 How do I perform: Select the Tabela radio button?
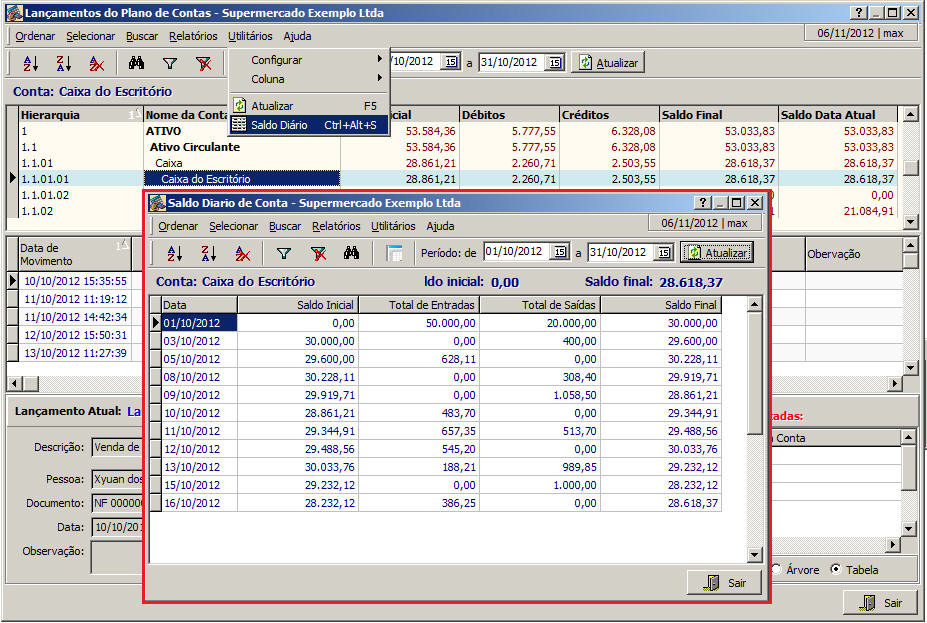click(x=837, y=570)
